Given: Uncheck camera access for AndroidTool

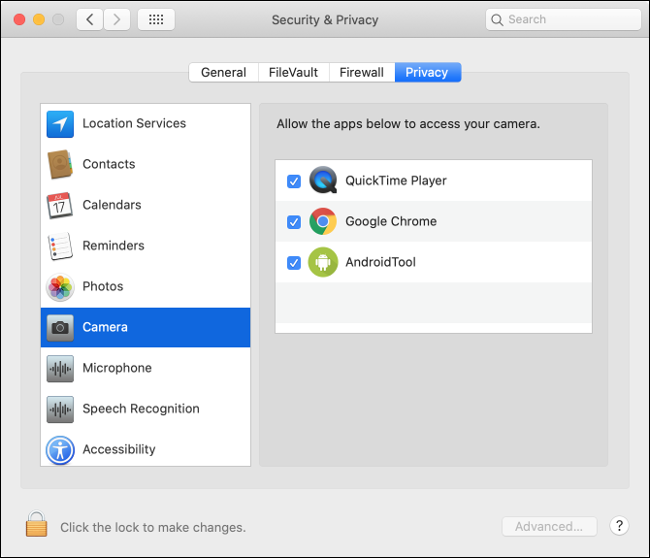Looking at the screenshot, I should [294, 263].
